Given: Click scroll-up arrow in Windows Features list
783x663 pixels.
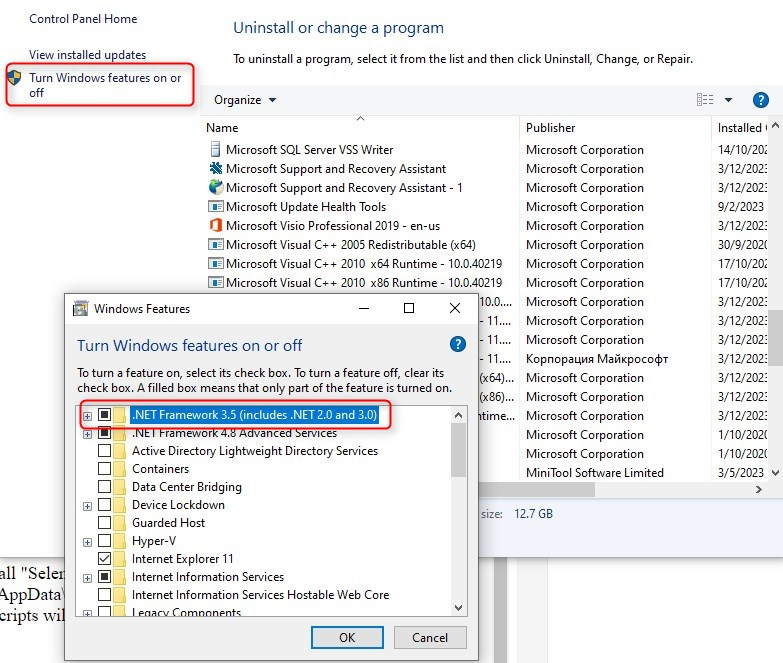Looking at the screenshot, I should [458, 415].
